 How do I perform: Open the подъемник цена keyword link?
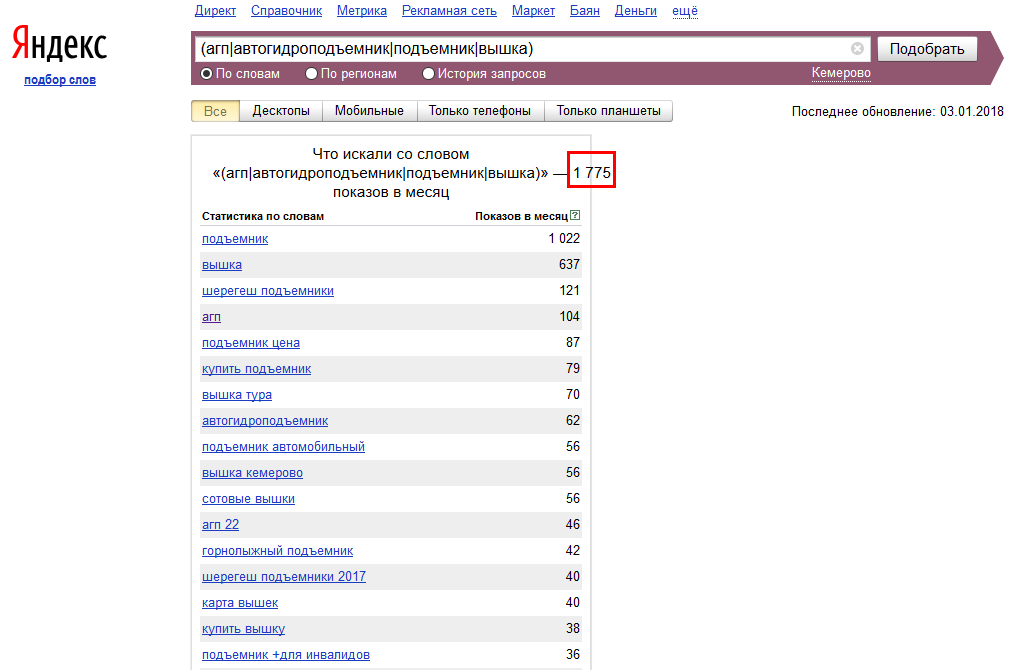[x=251, y=343]
